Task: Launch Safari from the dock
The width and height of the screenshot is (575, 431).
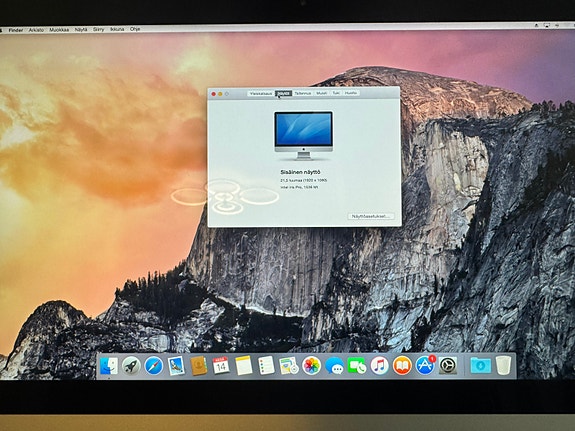Action: click(x=154, y=366)
